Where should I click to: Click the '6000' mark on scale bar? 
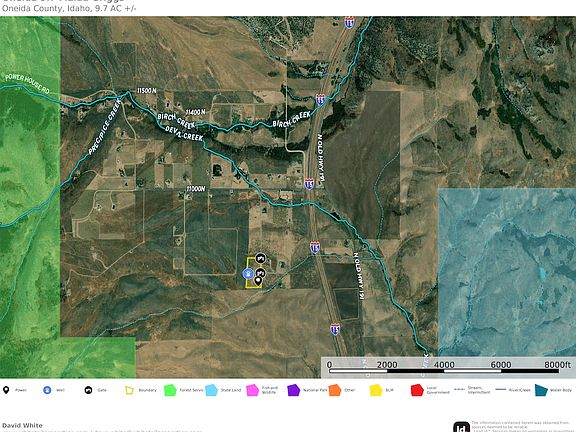pyautogui.click(x=501, y=364)
